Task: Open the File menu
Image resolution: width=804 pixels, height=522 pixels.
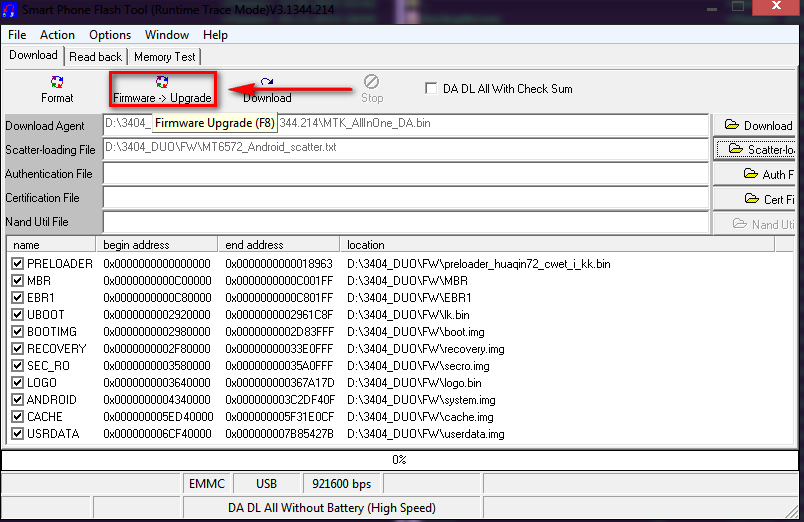Action: (17, 35)
